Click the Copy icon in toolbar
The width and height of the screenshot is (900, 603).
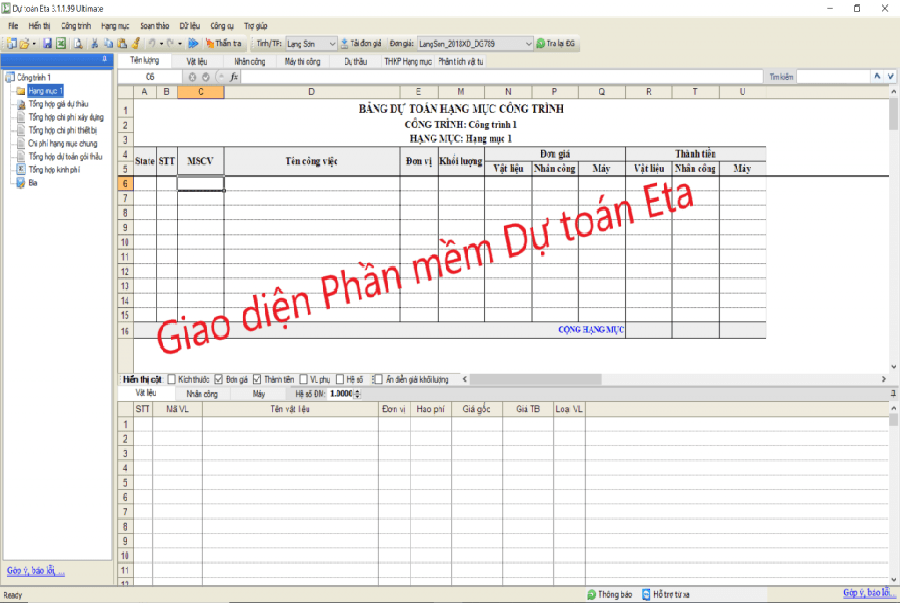tap(108, 44)
